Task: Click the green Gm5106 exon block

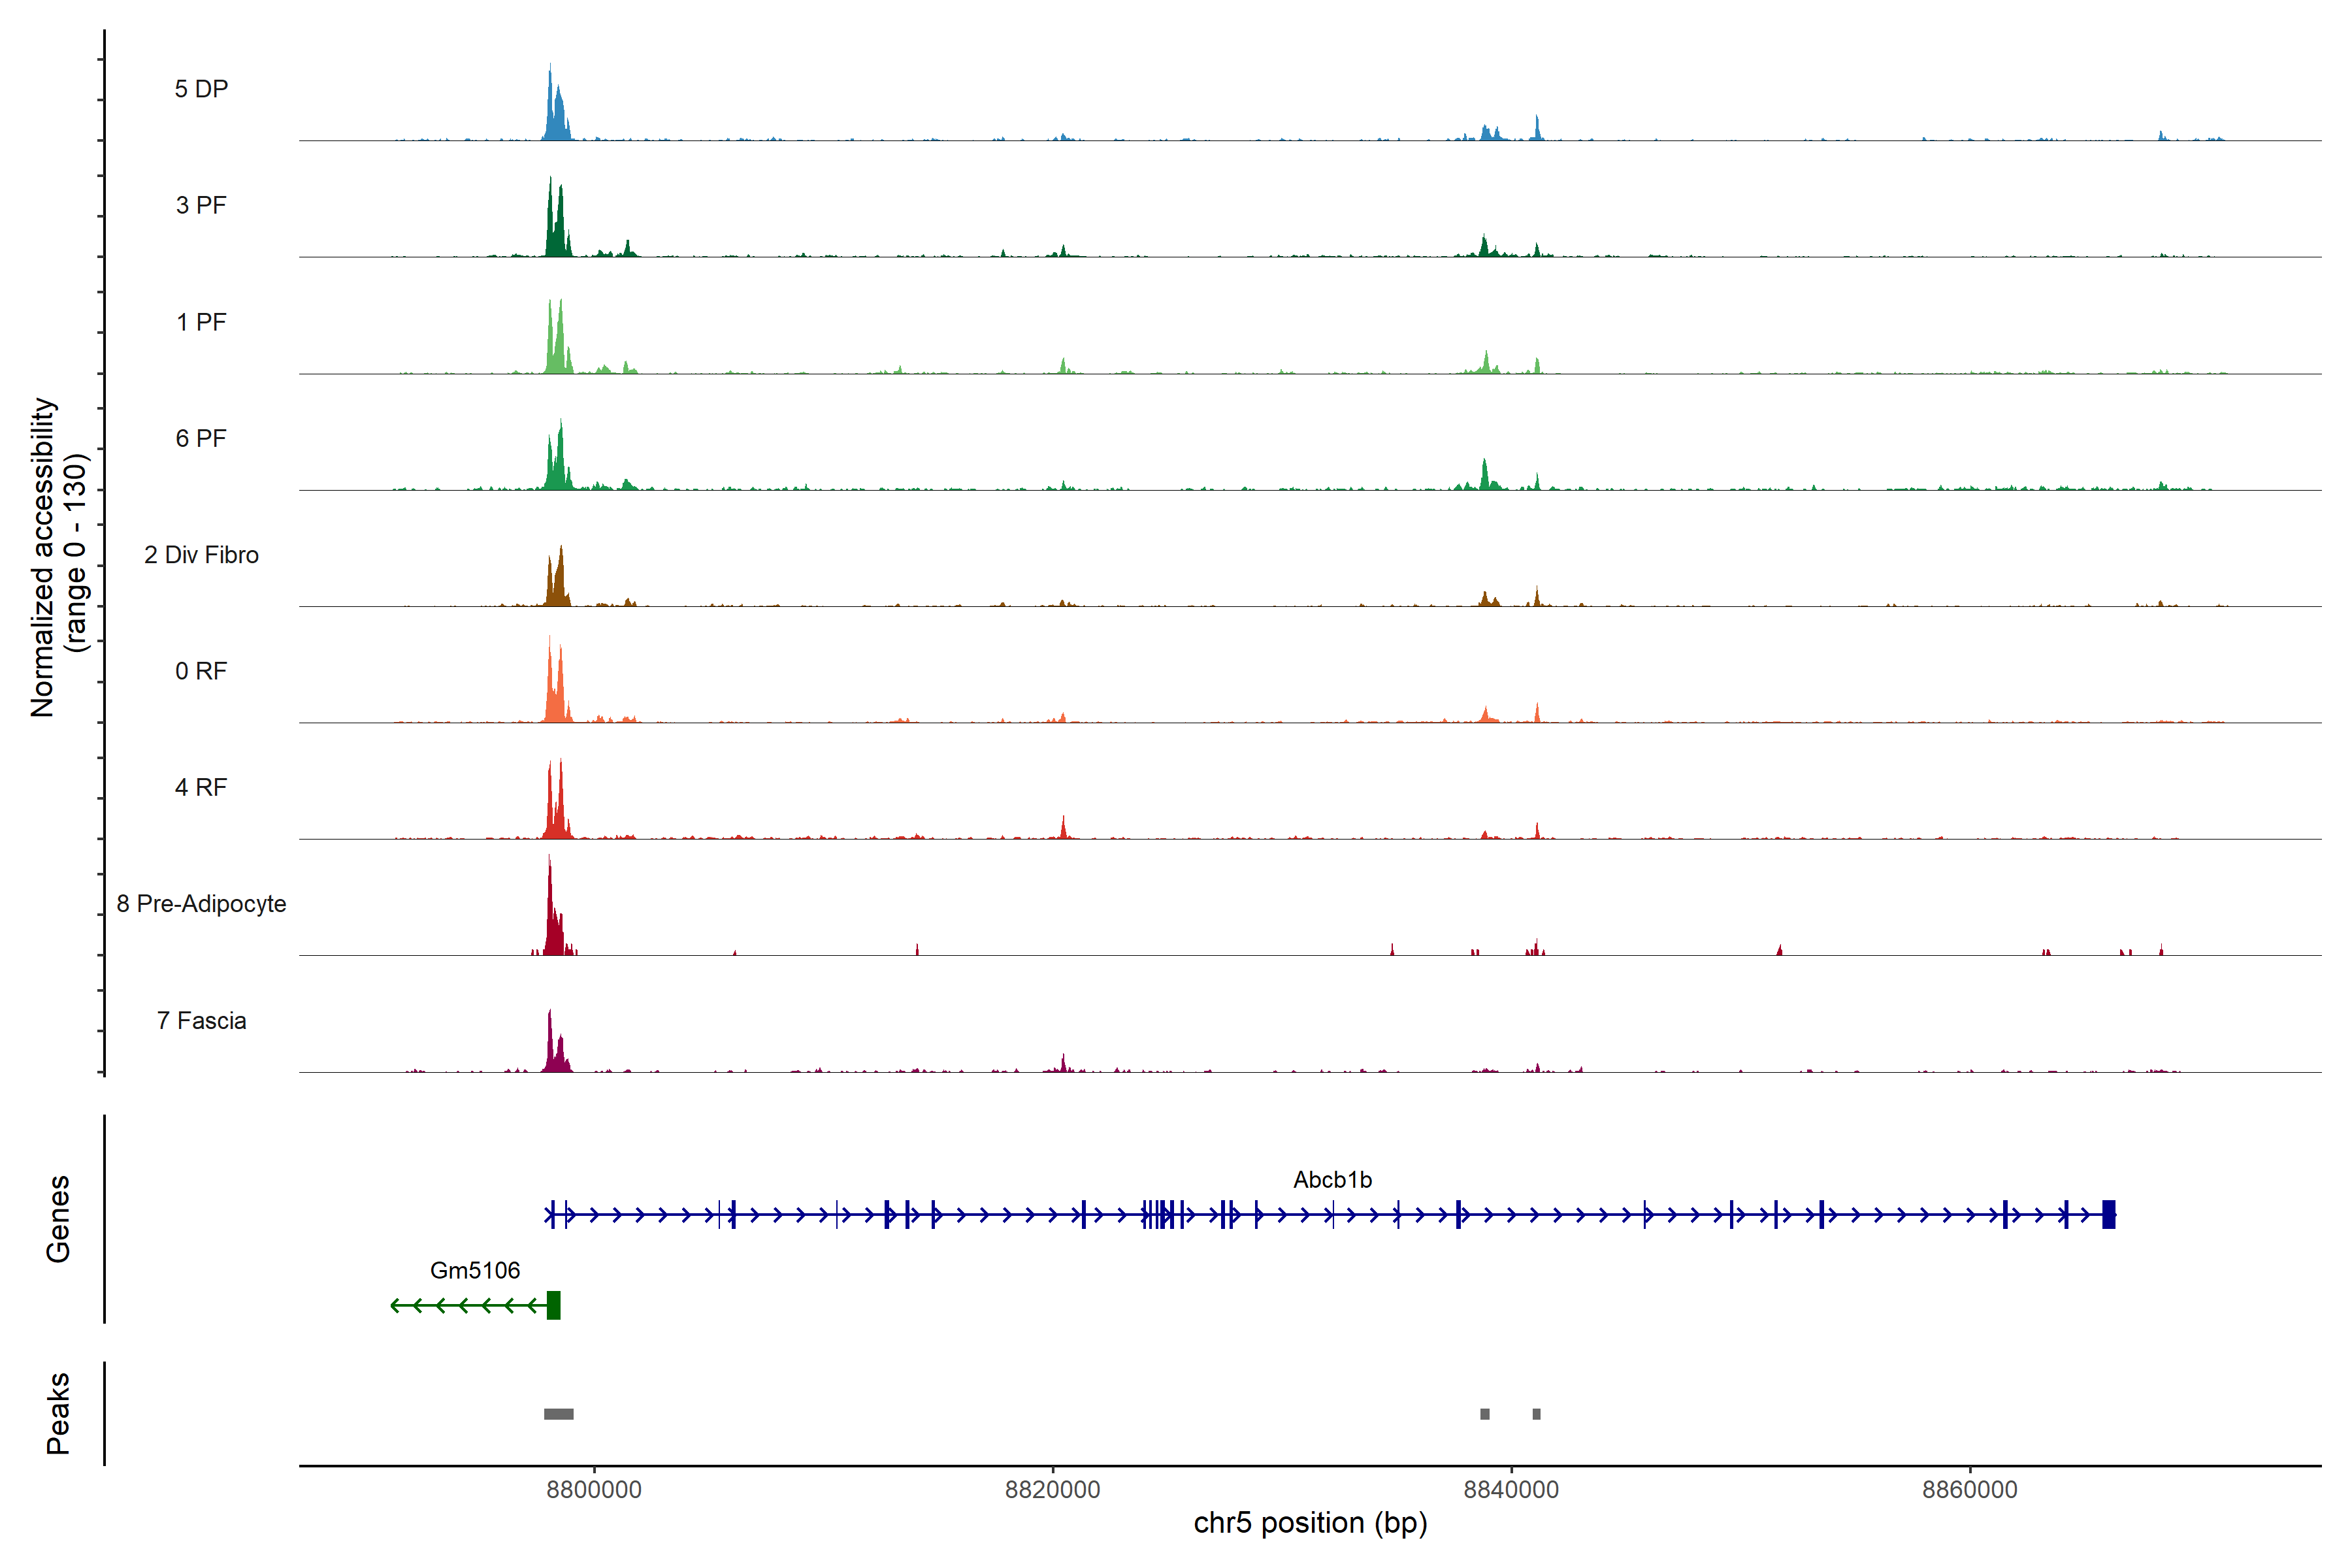Action: point(554,1305)
